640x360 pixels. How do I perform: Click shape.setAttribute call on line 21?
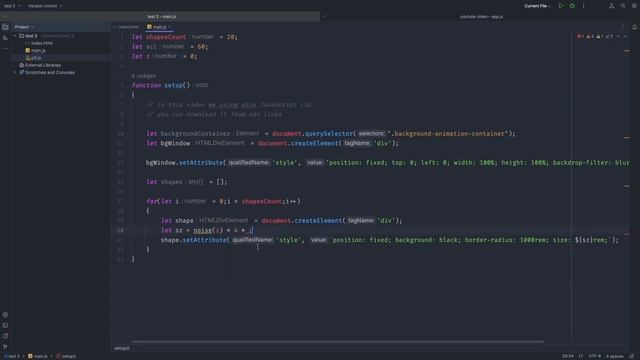click(195, 240)
